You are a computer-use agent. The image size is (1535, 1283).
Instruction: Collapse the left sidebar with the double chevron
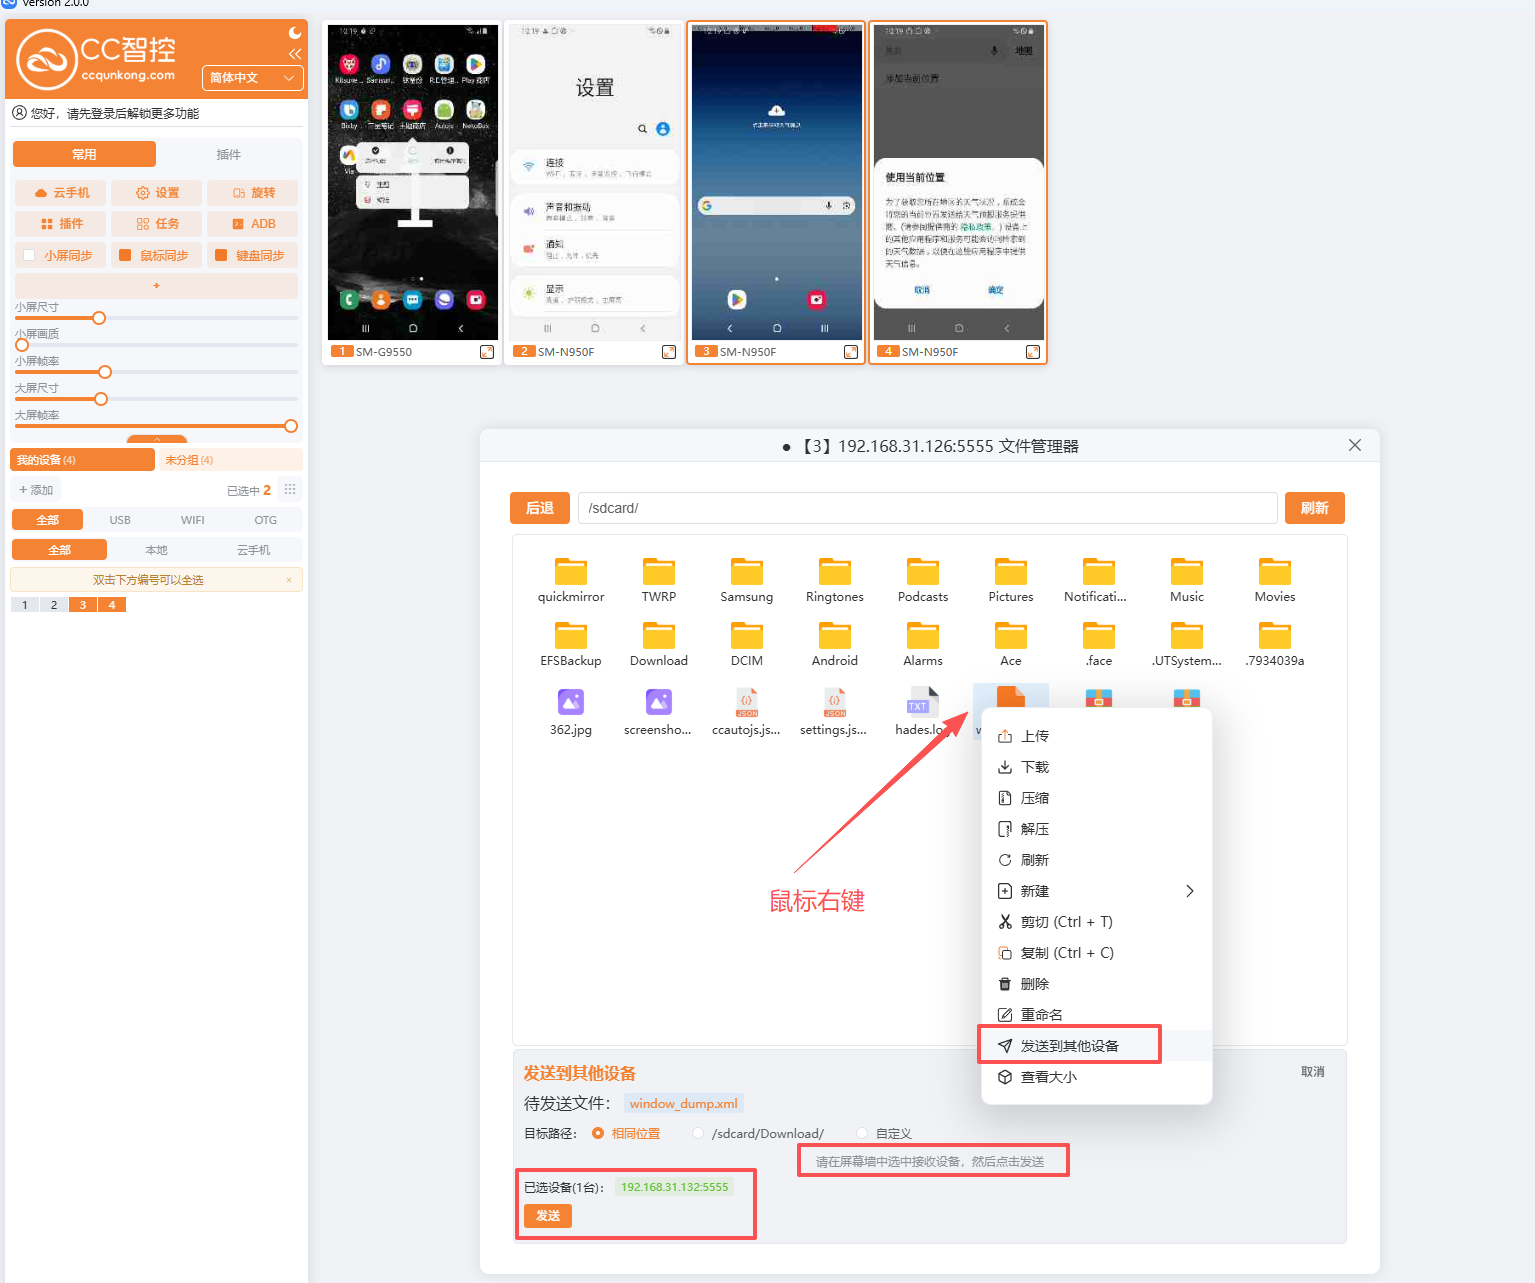(295, 54)
